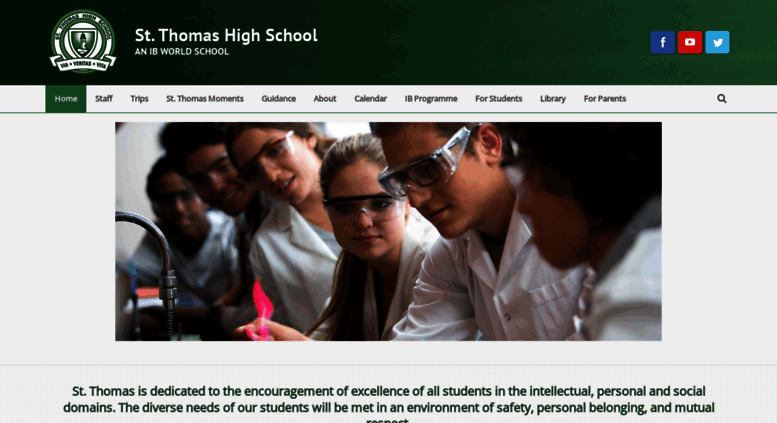Expand the Guidance menu
Screen dimensions: 777x423
[x=278, y=99]
